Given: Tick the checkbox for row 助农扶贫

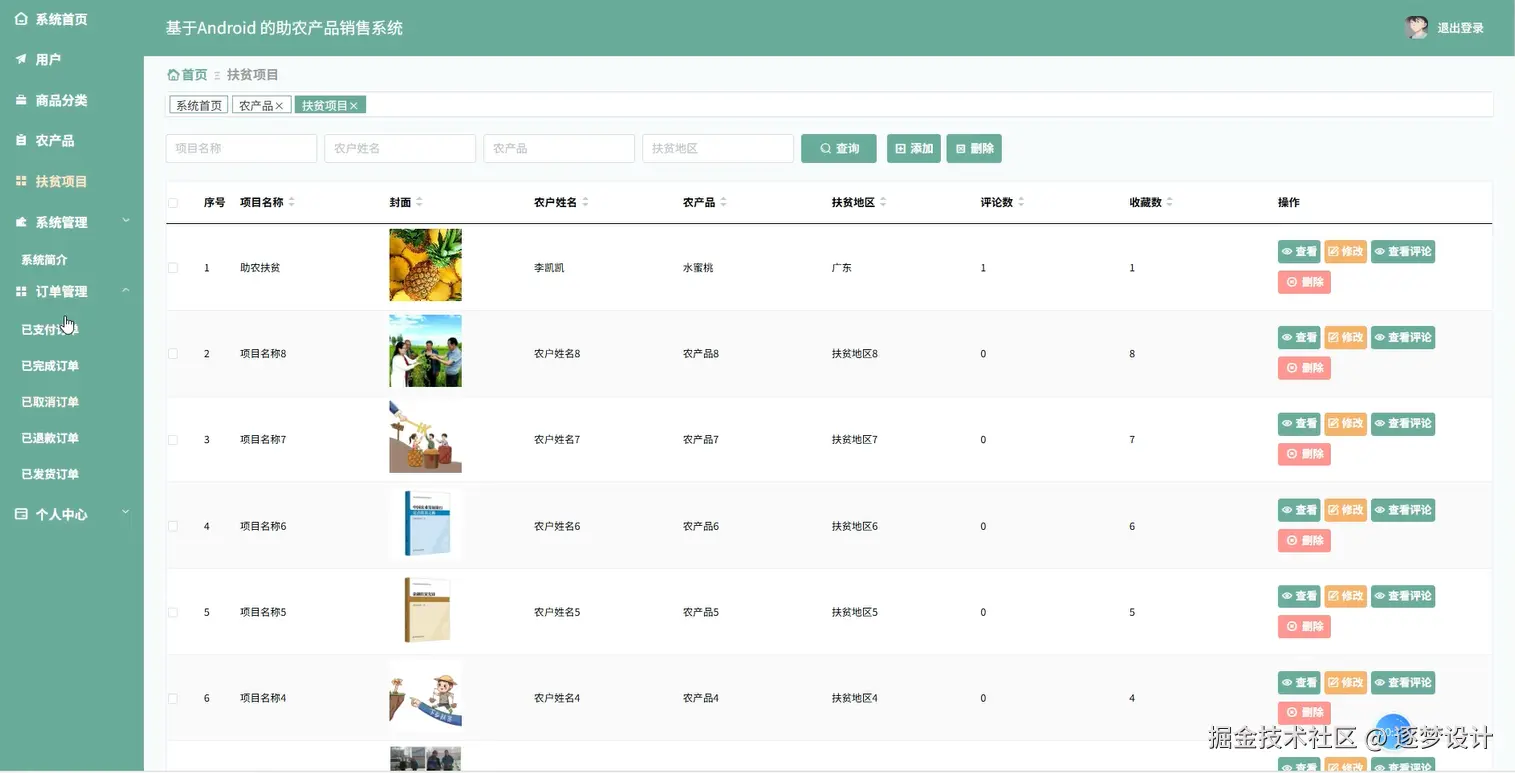Looking at the screenshot, I should click(173, 268).
